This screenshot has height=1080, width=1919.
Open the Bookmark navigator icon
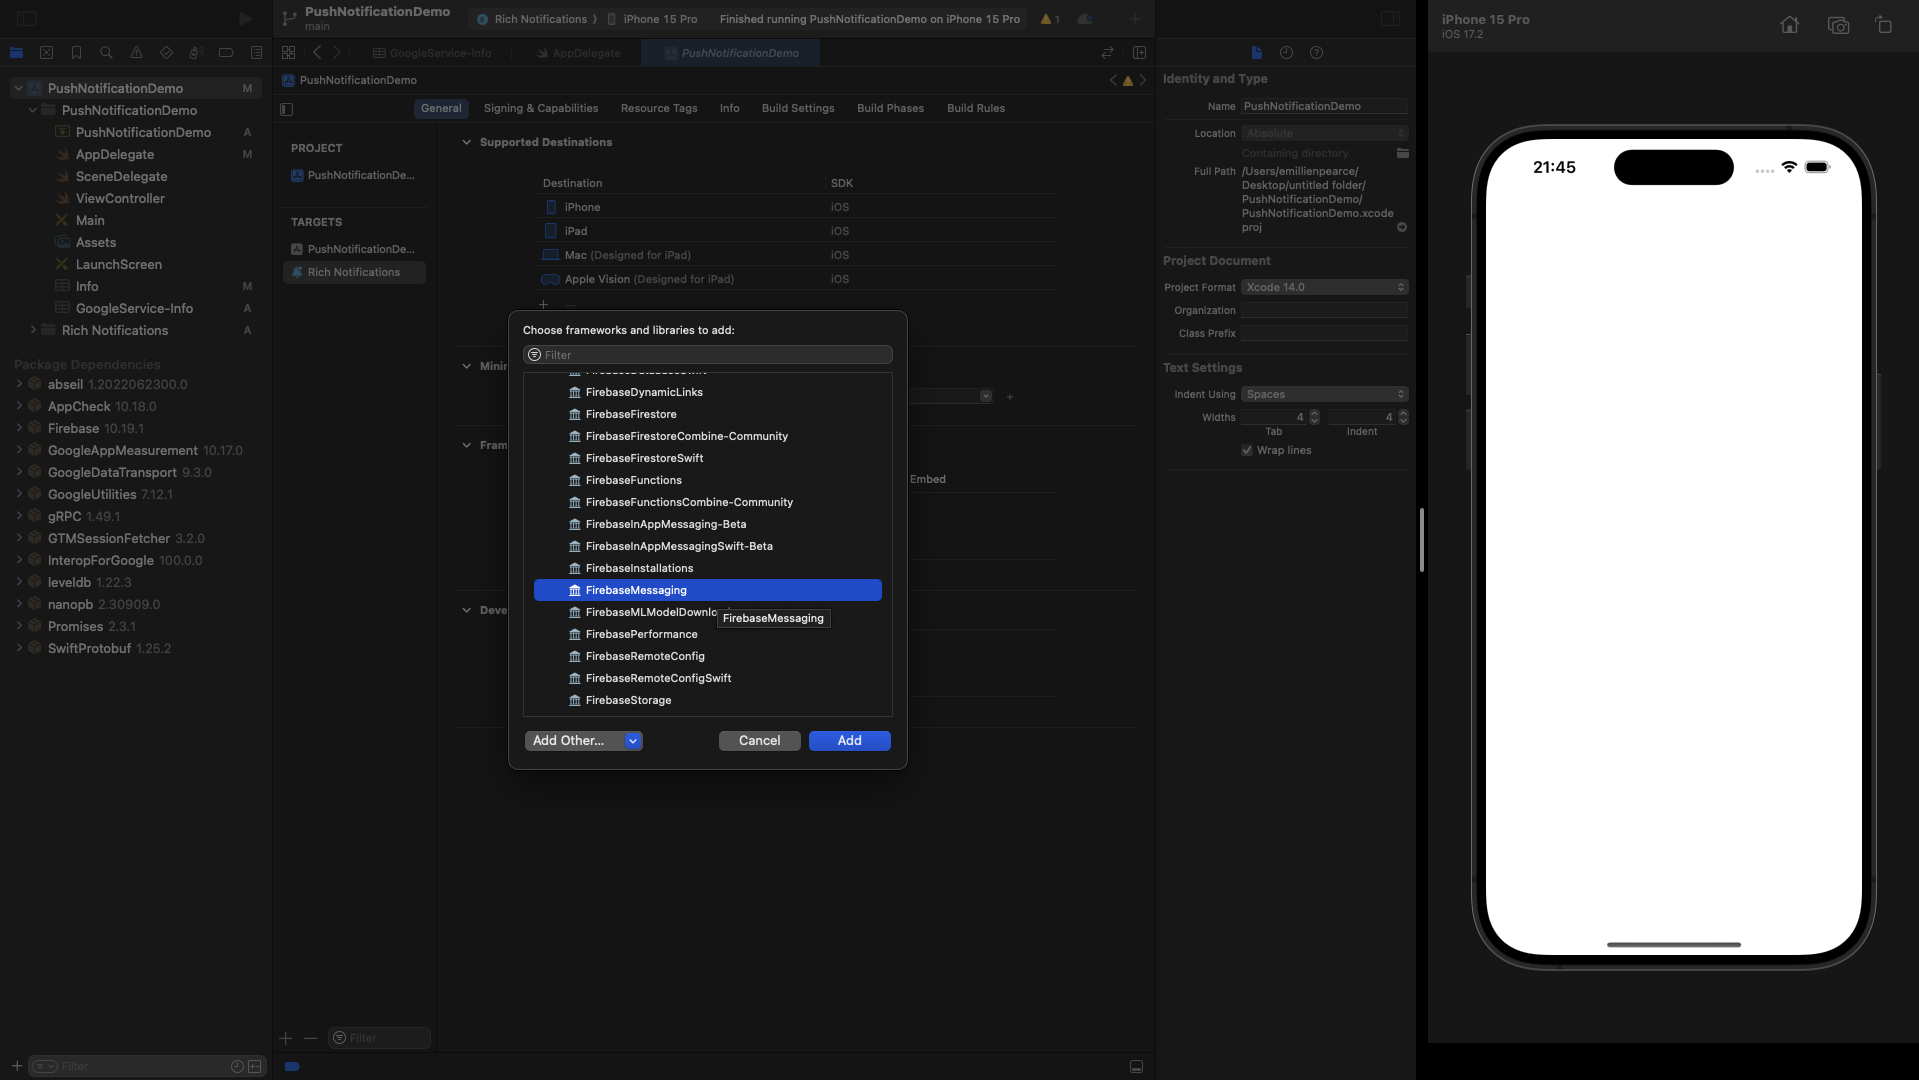(76, 53)
